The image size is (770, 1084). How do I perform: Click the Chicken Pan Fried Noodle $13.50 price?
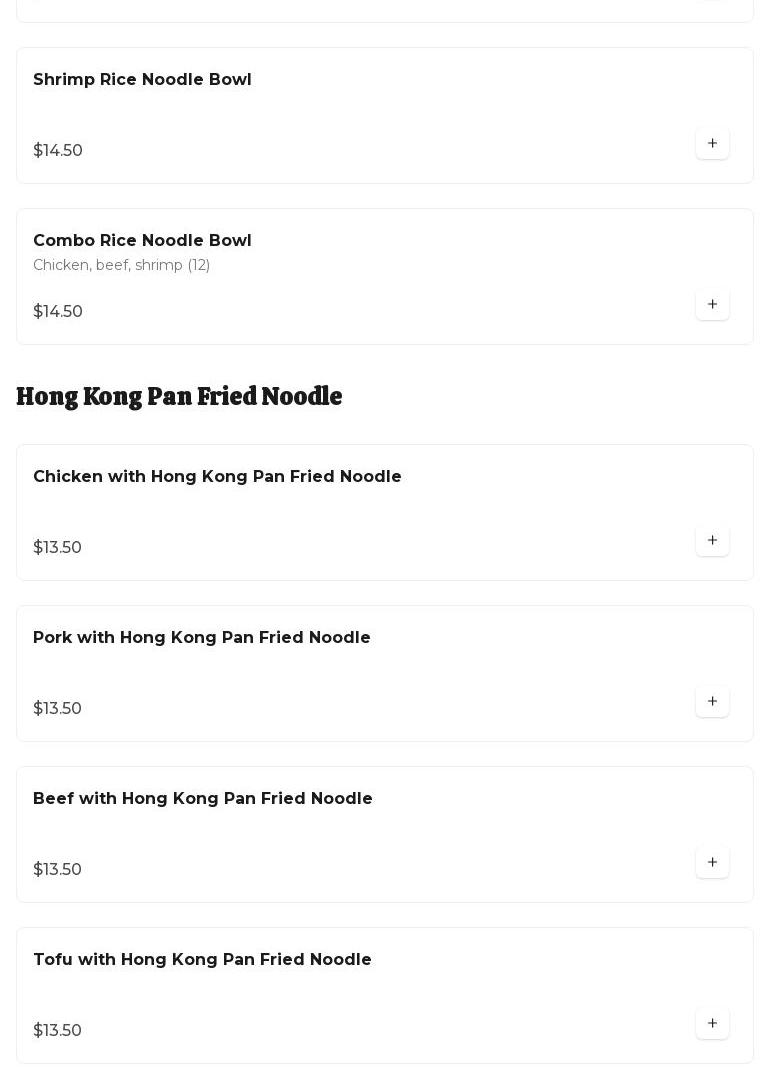coord(57,548)
